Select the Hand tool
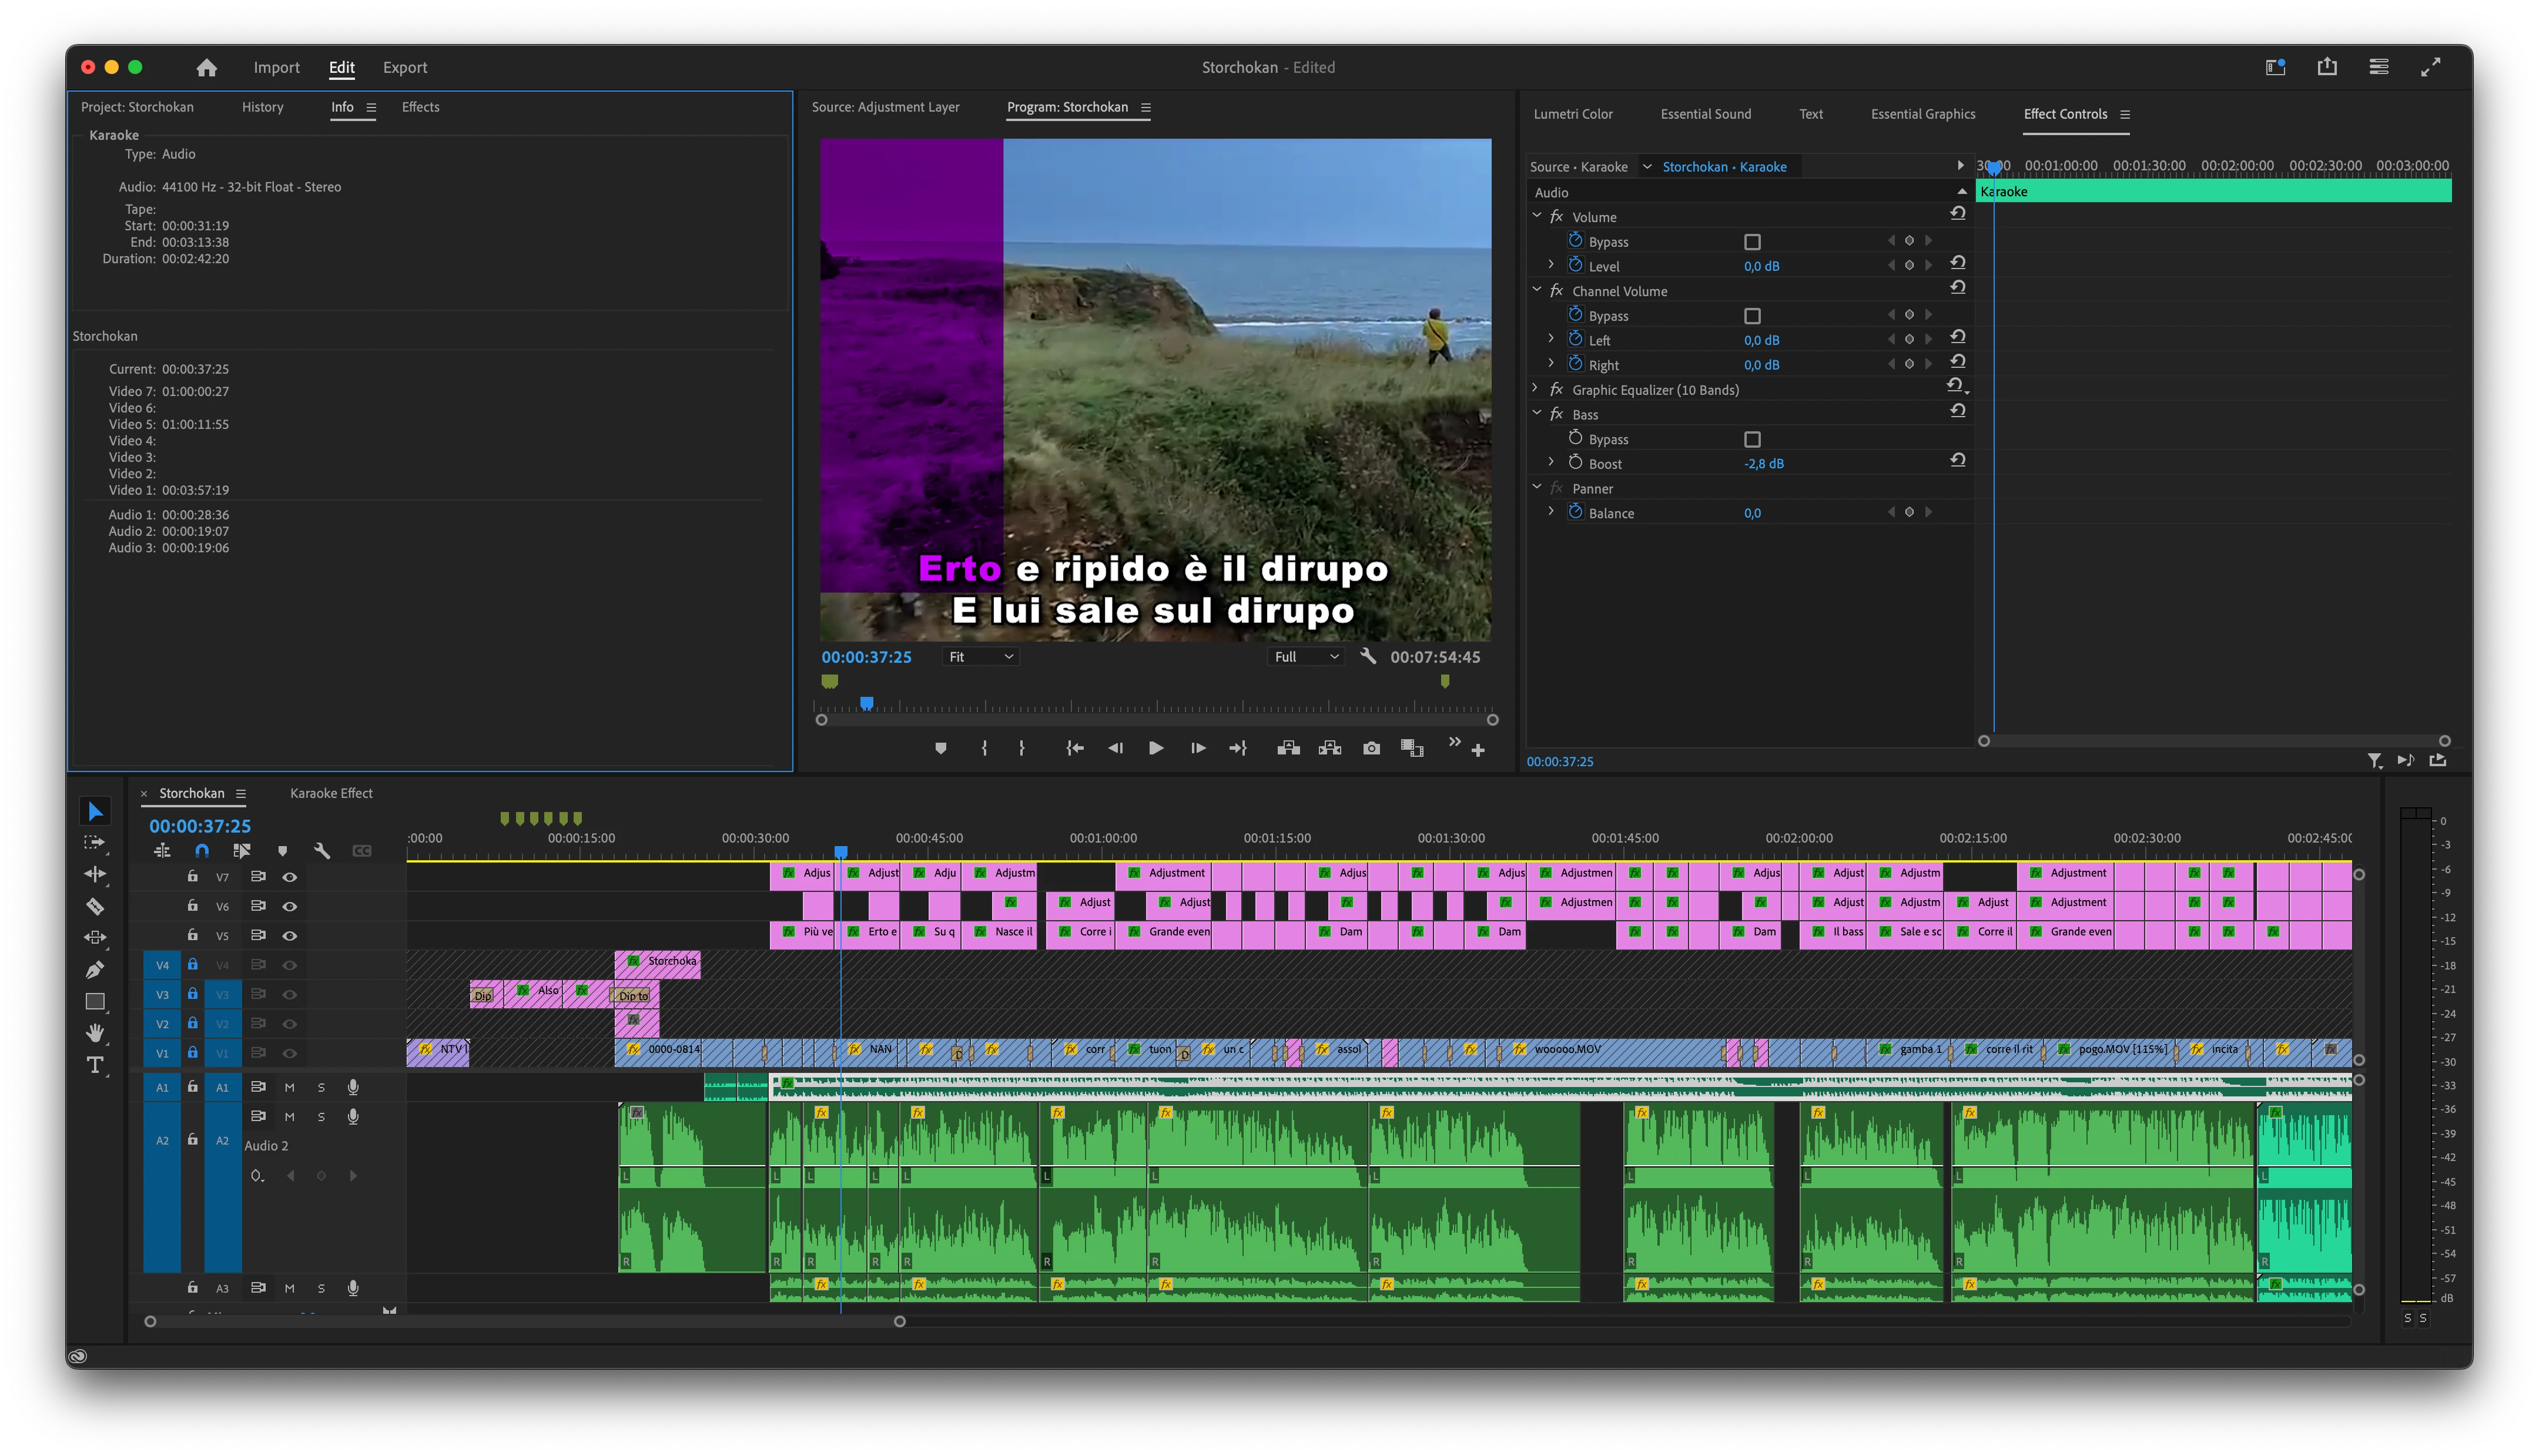 (95, 1033)
